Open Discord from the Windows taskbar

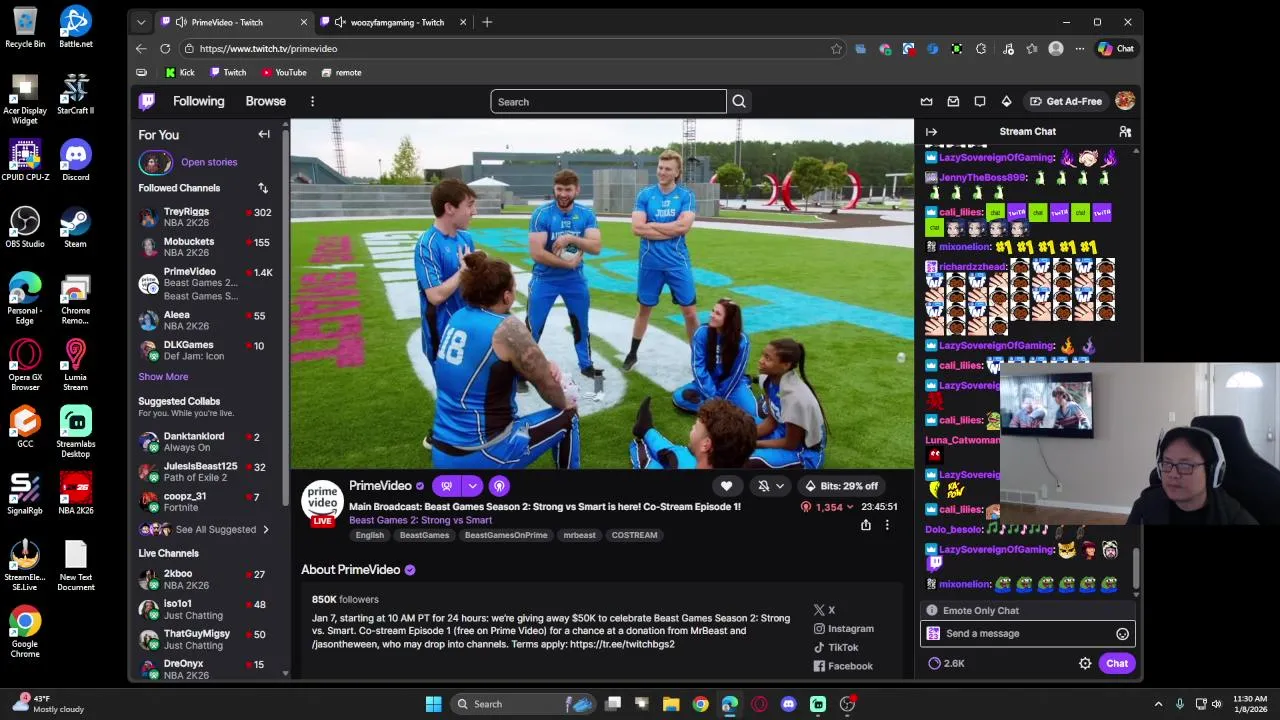click(x=788, y=704)
